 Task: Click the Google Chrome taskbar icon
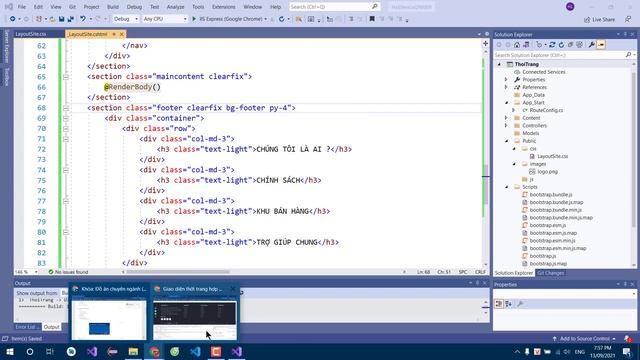coord(154,351)
